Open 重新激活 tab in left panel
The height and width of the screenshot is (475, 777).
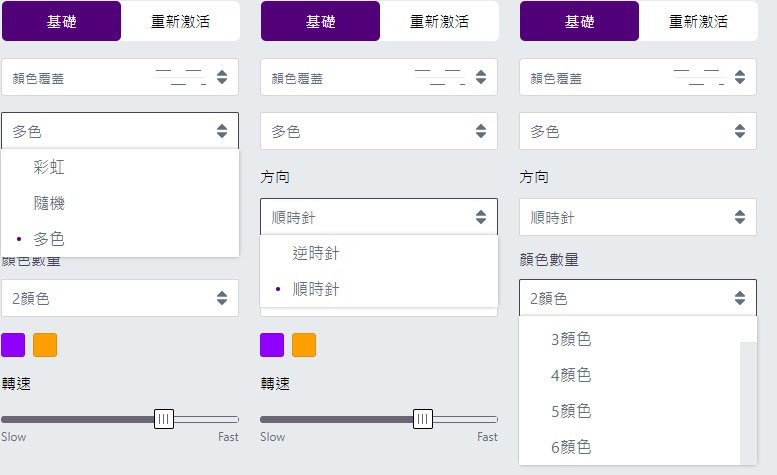tap(180, 21)
